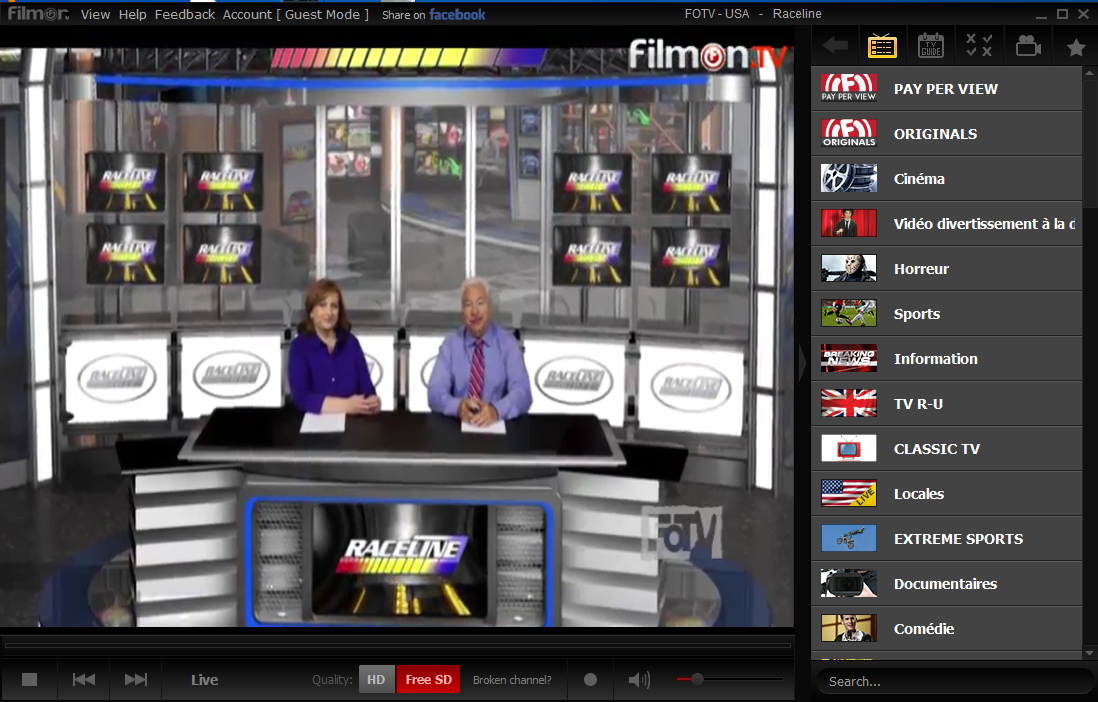Mute audio with the speaker icon
1098x702 pixels.
639,680
